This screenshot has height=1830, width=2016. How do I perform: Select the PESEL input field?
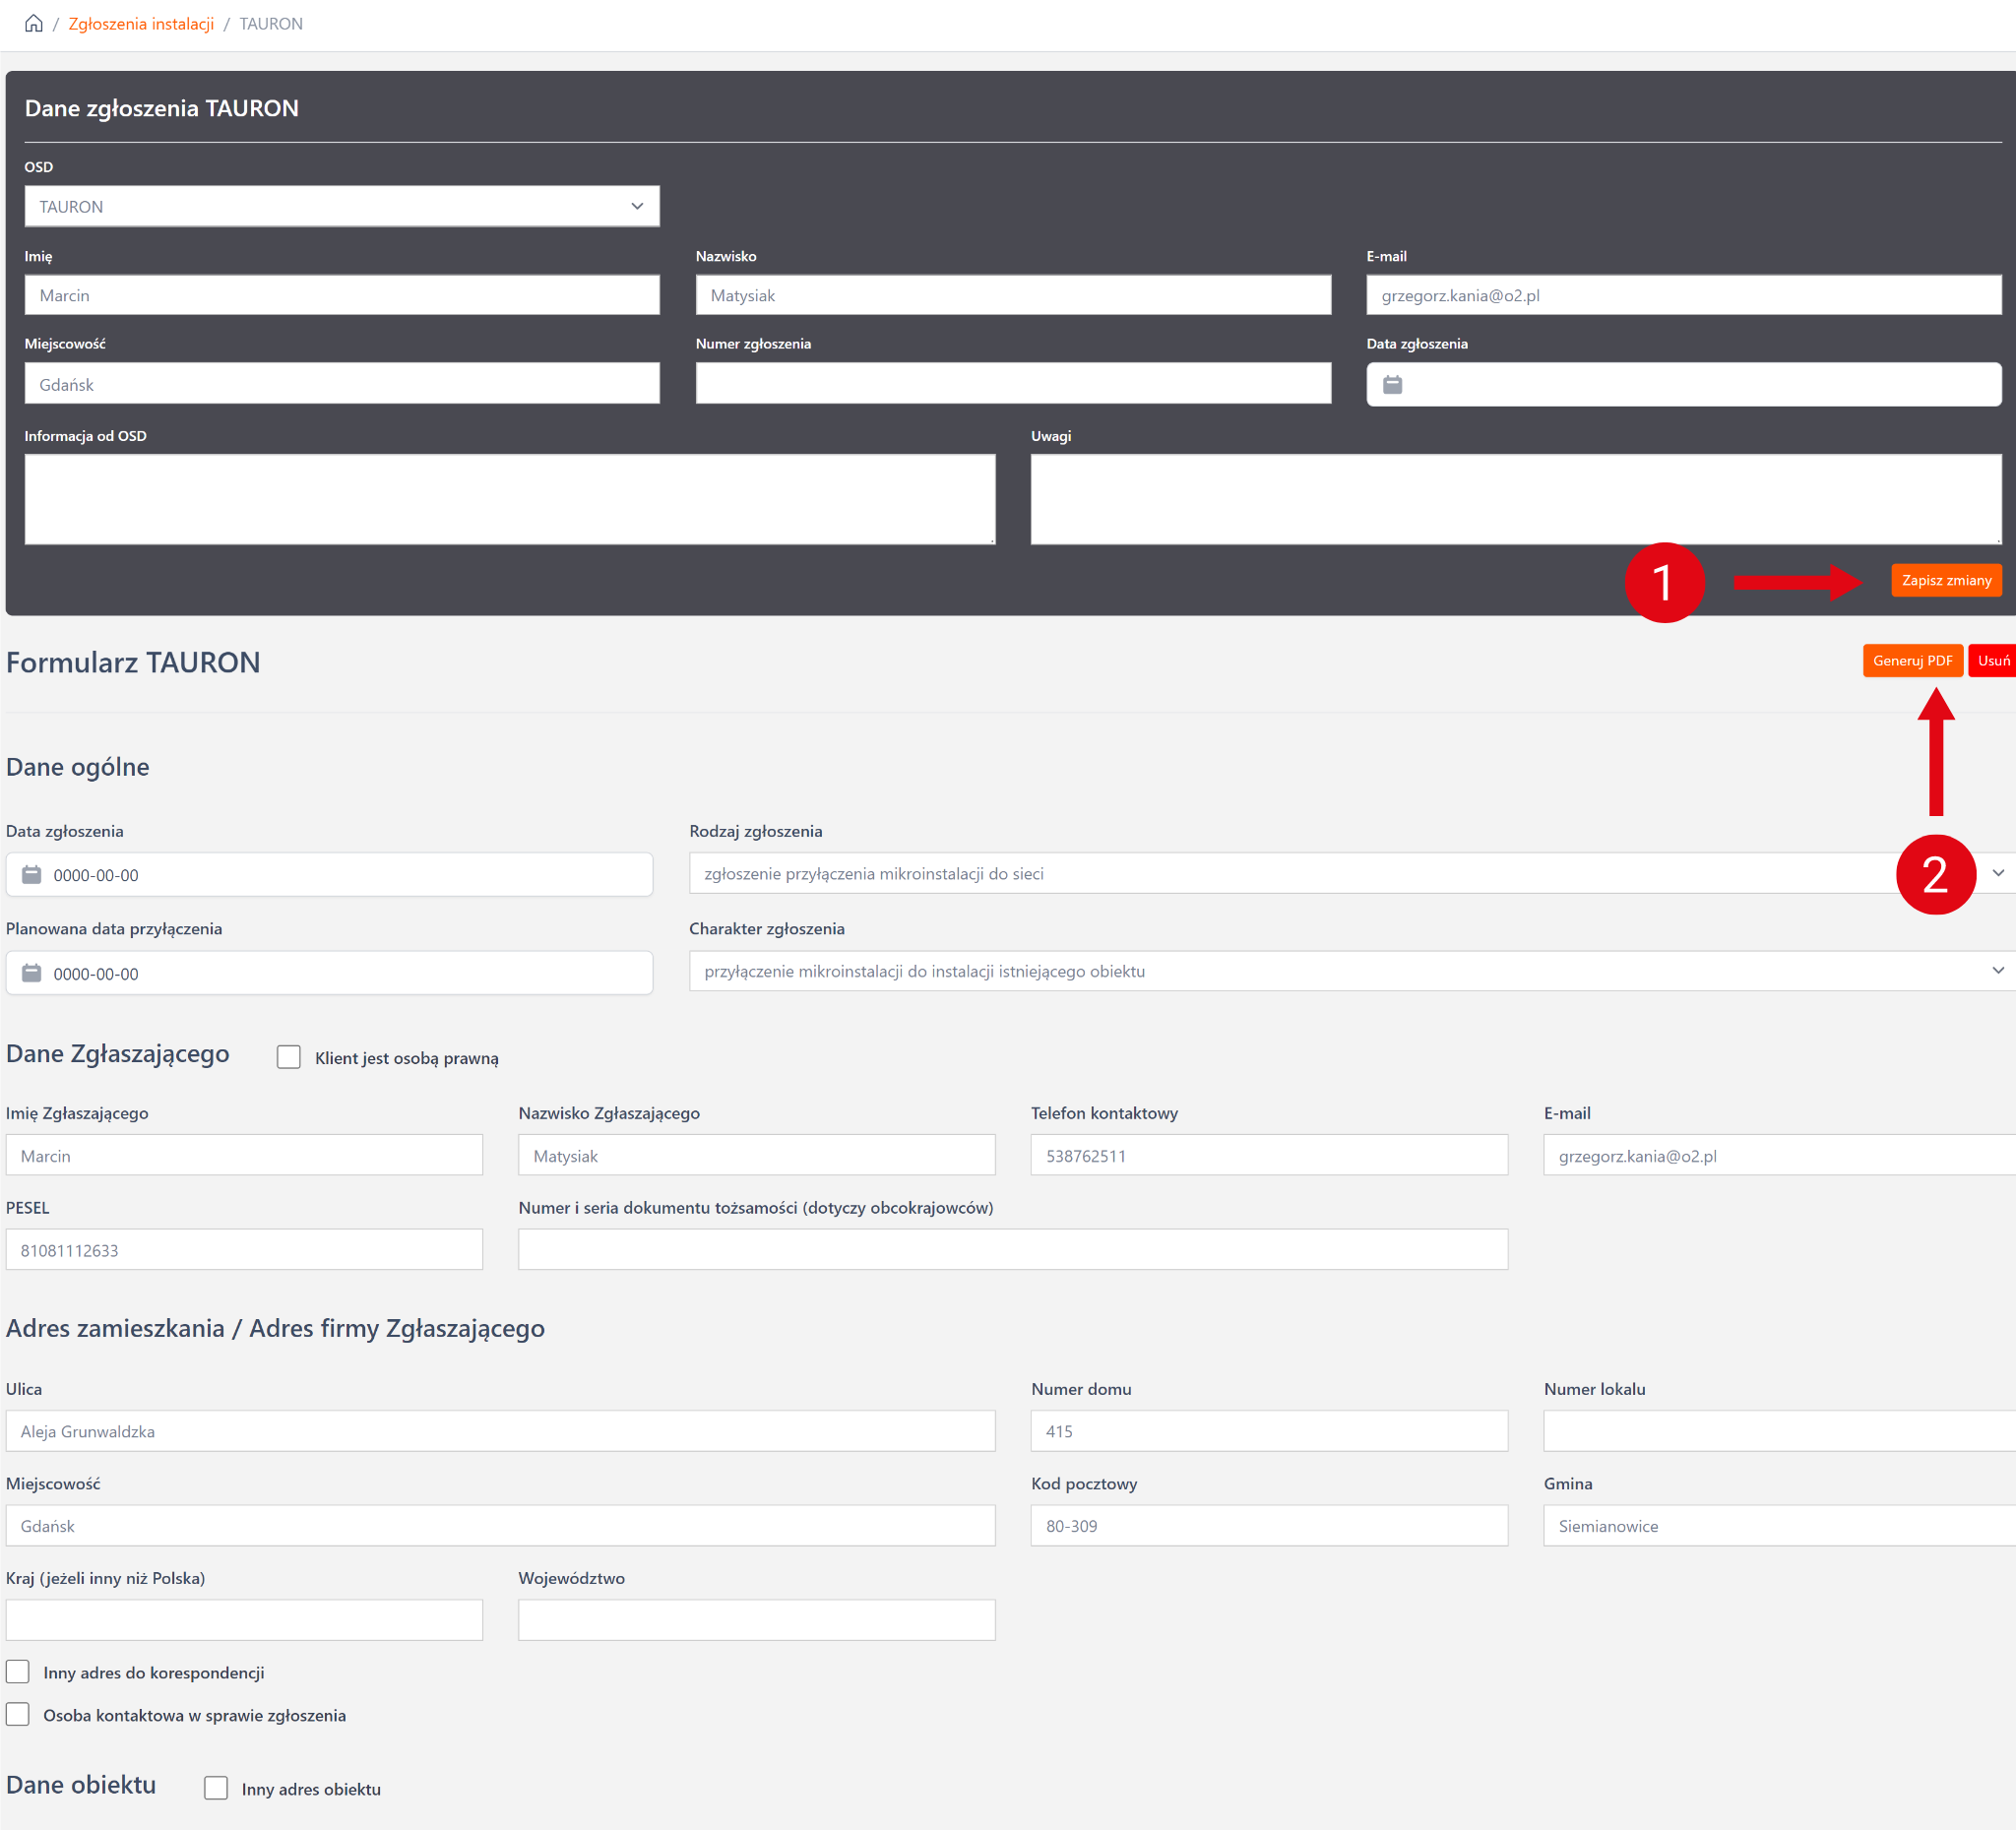click(244, 1249)
